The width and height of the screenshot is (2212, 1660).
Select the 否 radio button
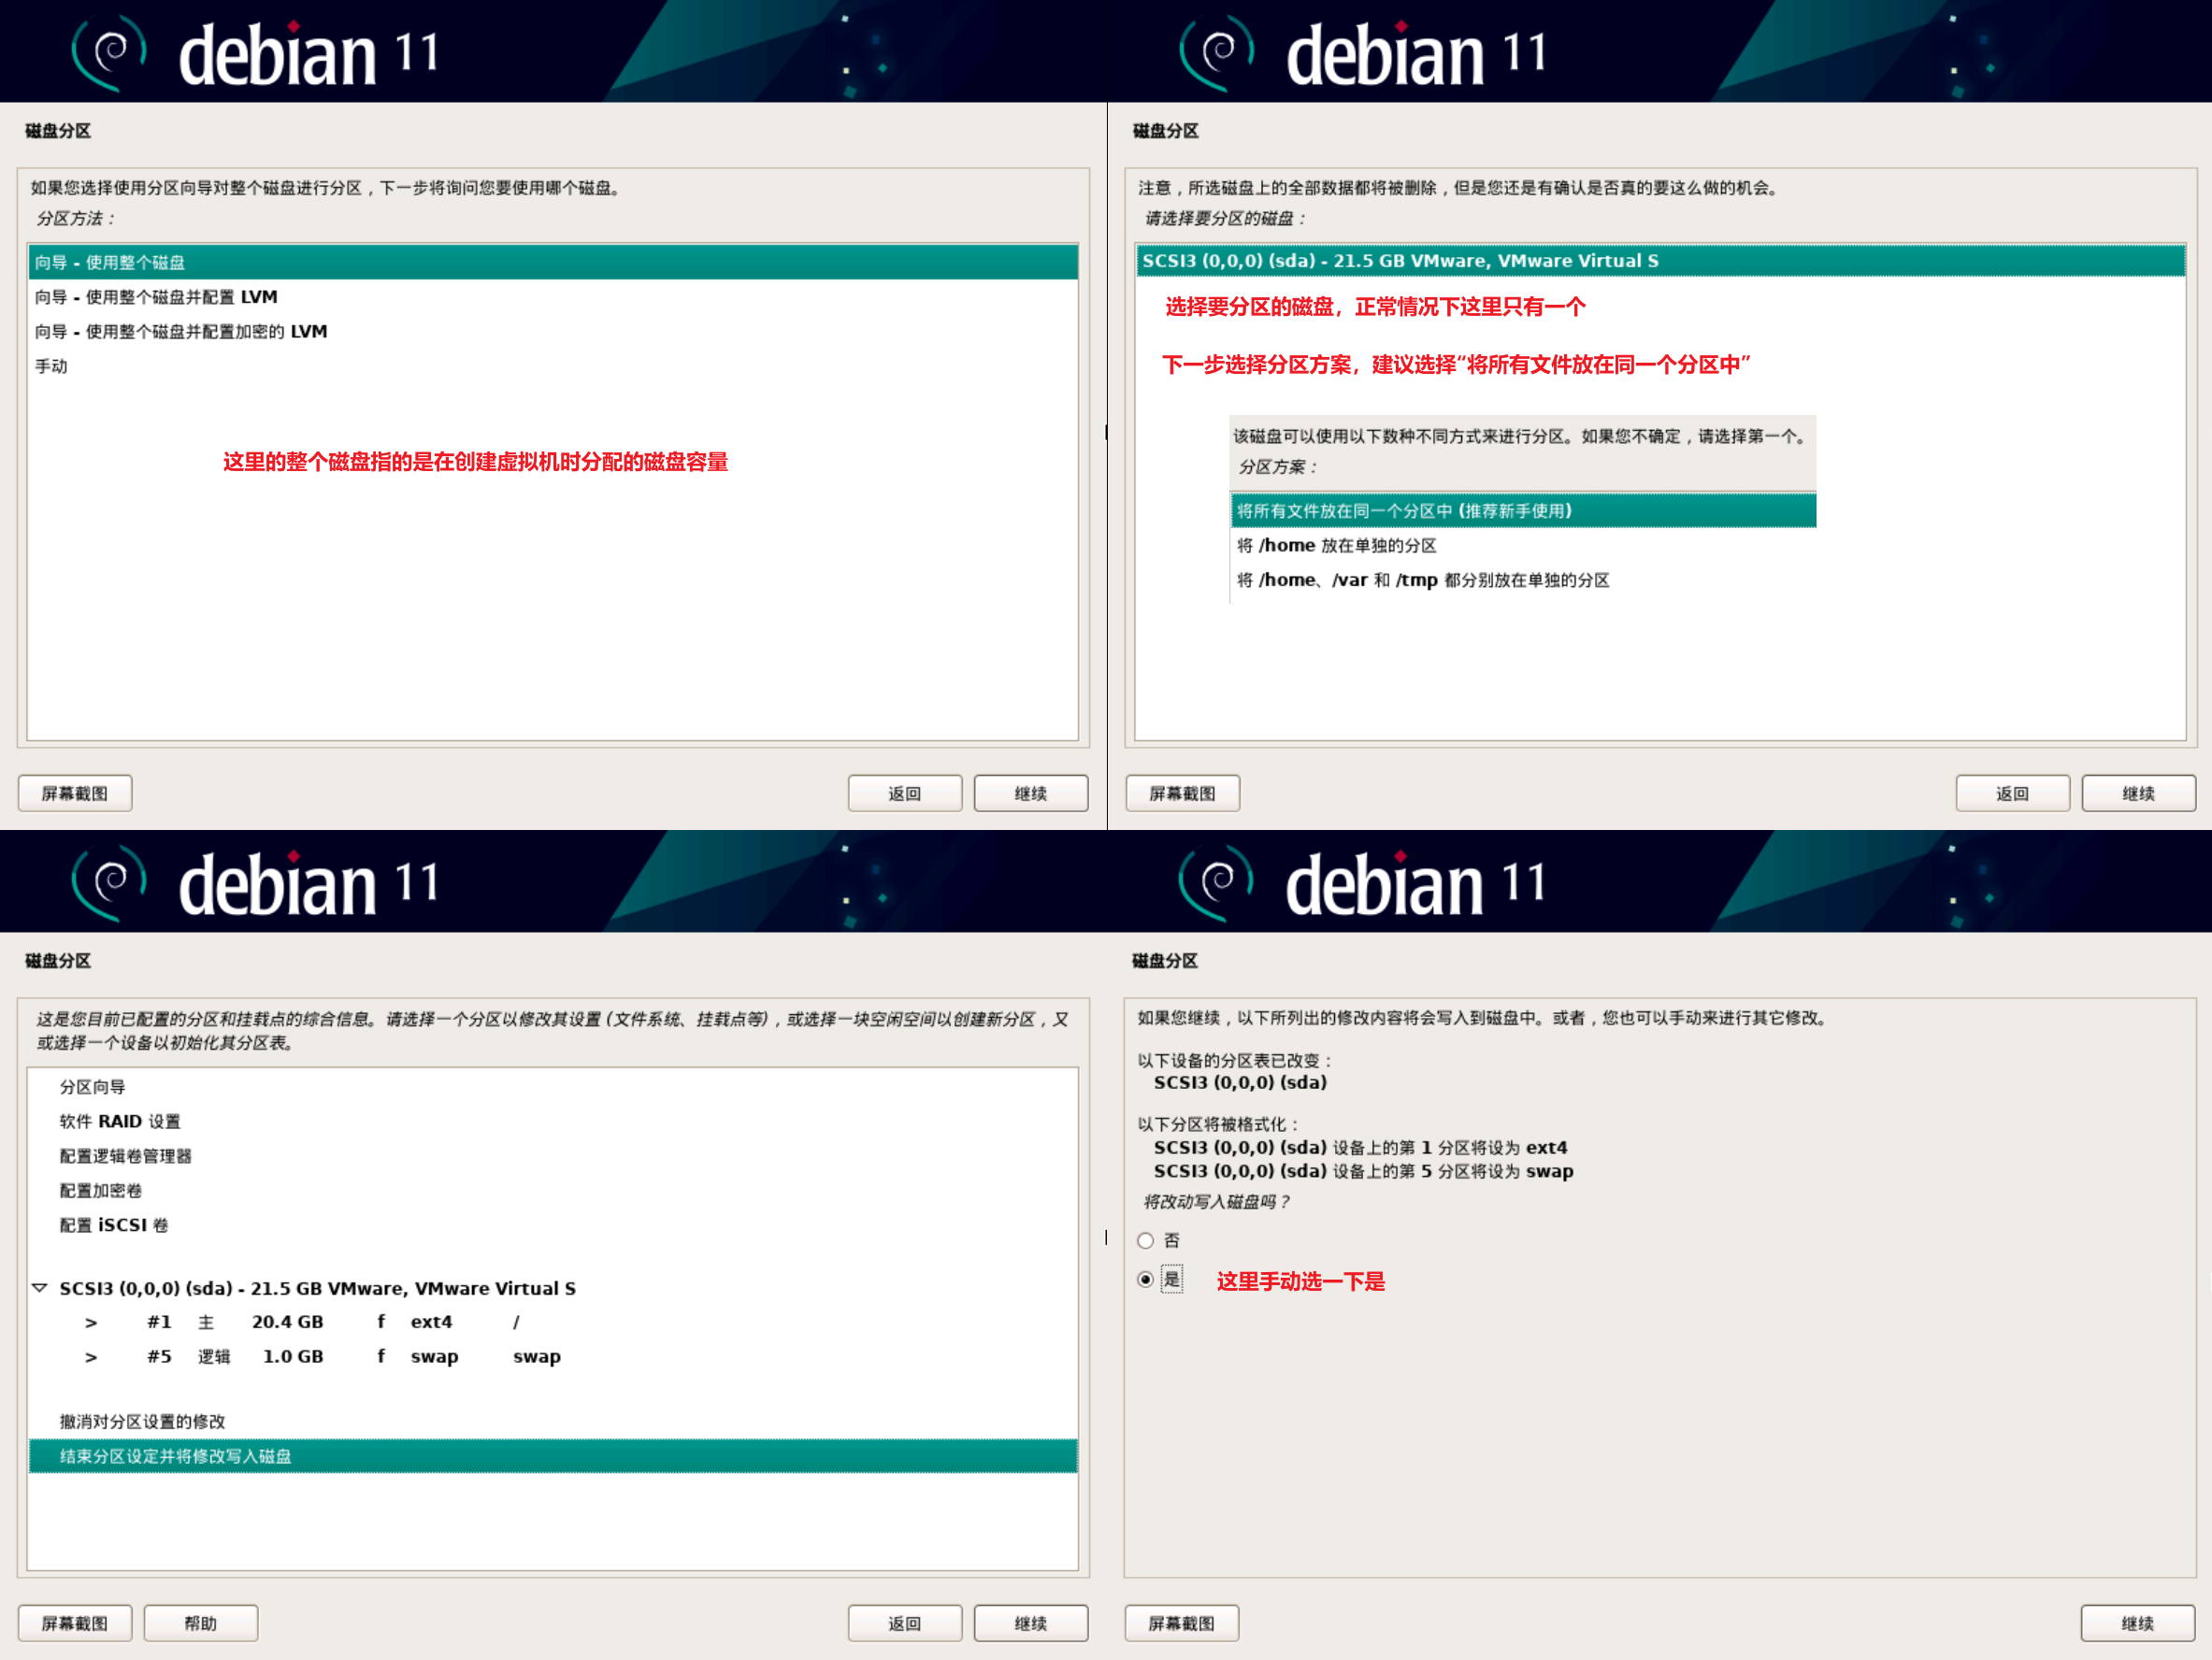1146,1241
